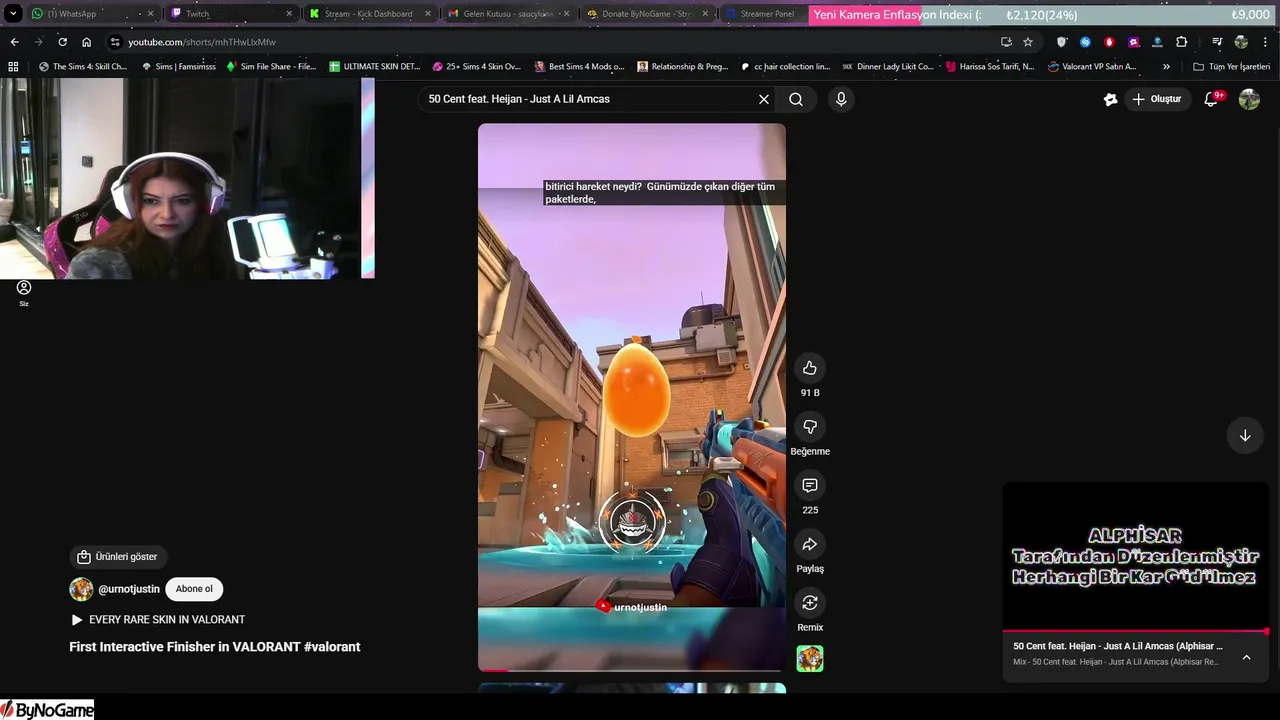
Task: Click the Shorts video player
Action: coord(632,397)
